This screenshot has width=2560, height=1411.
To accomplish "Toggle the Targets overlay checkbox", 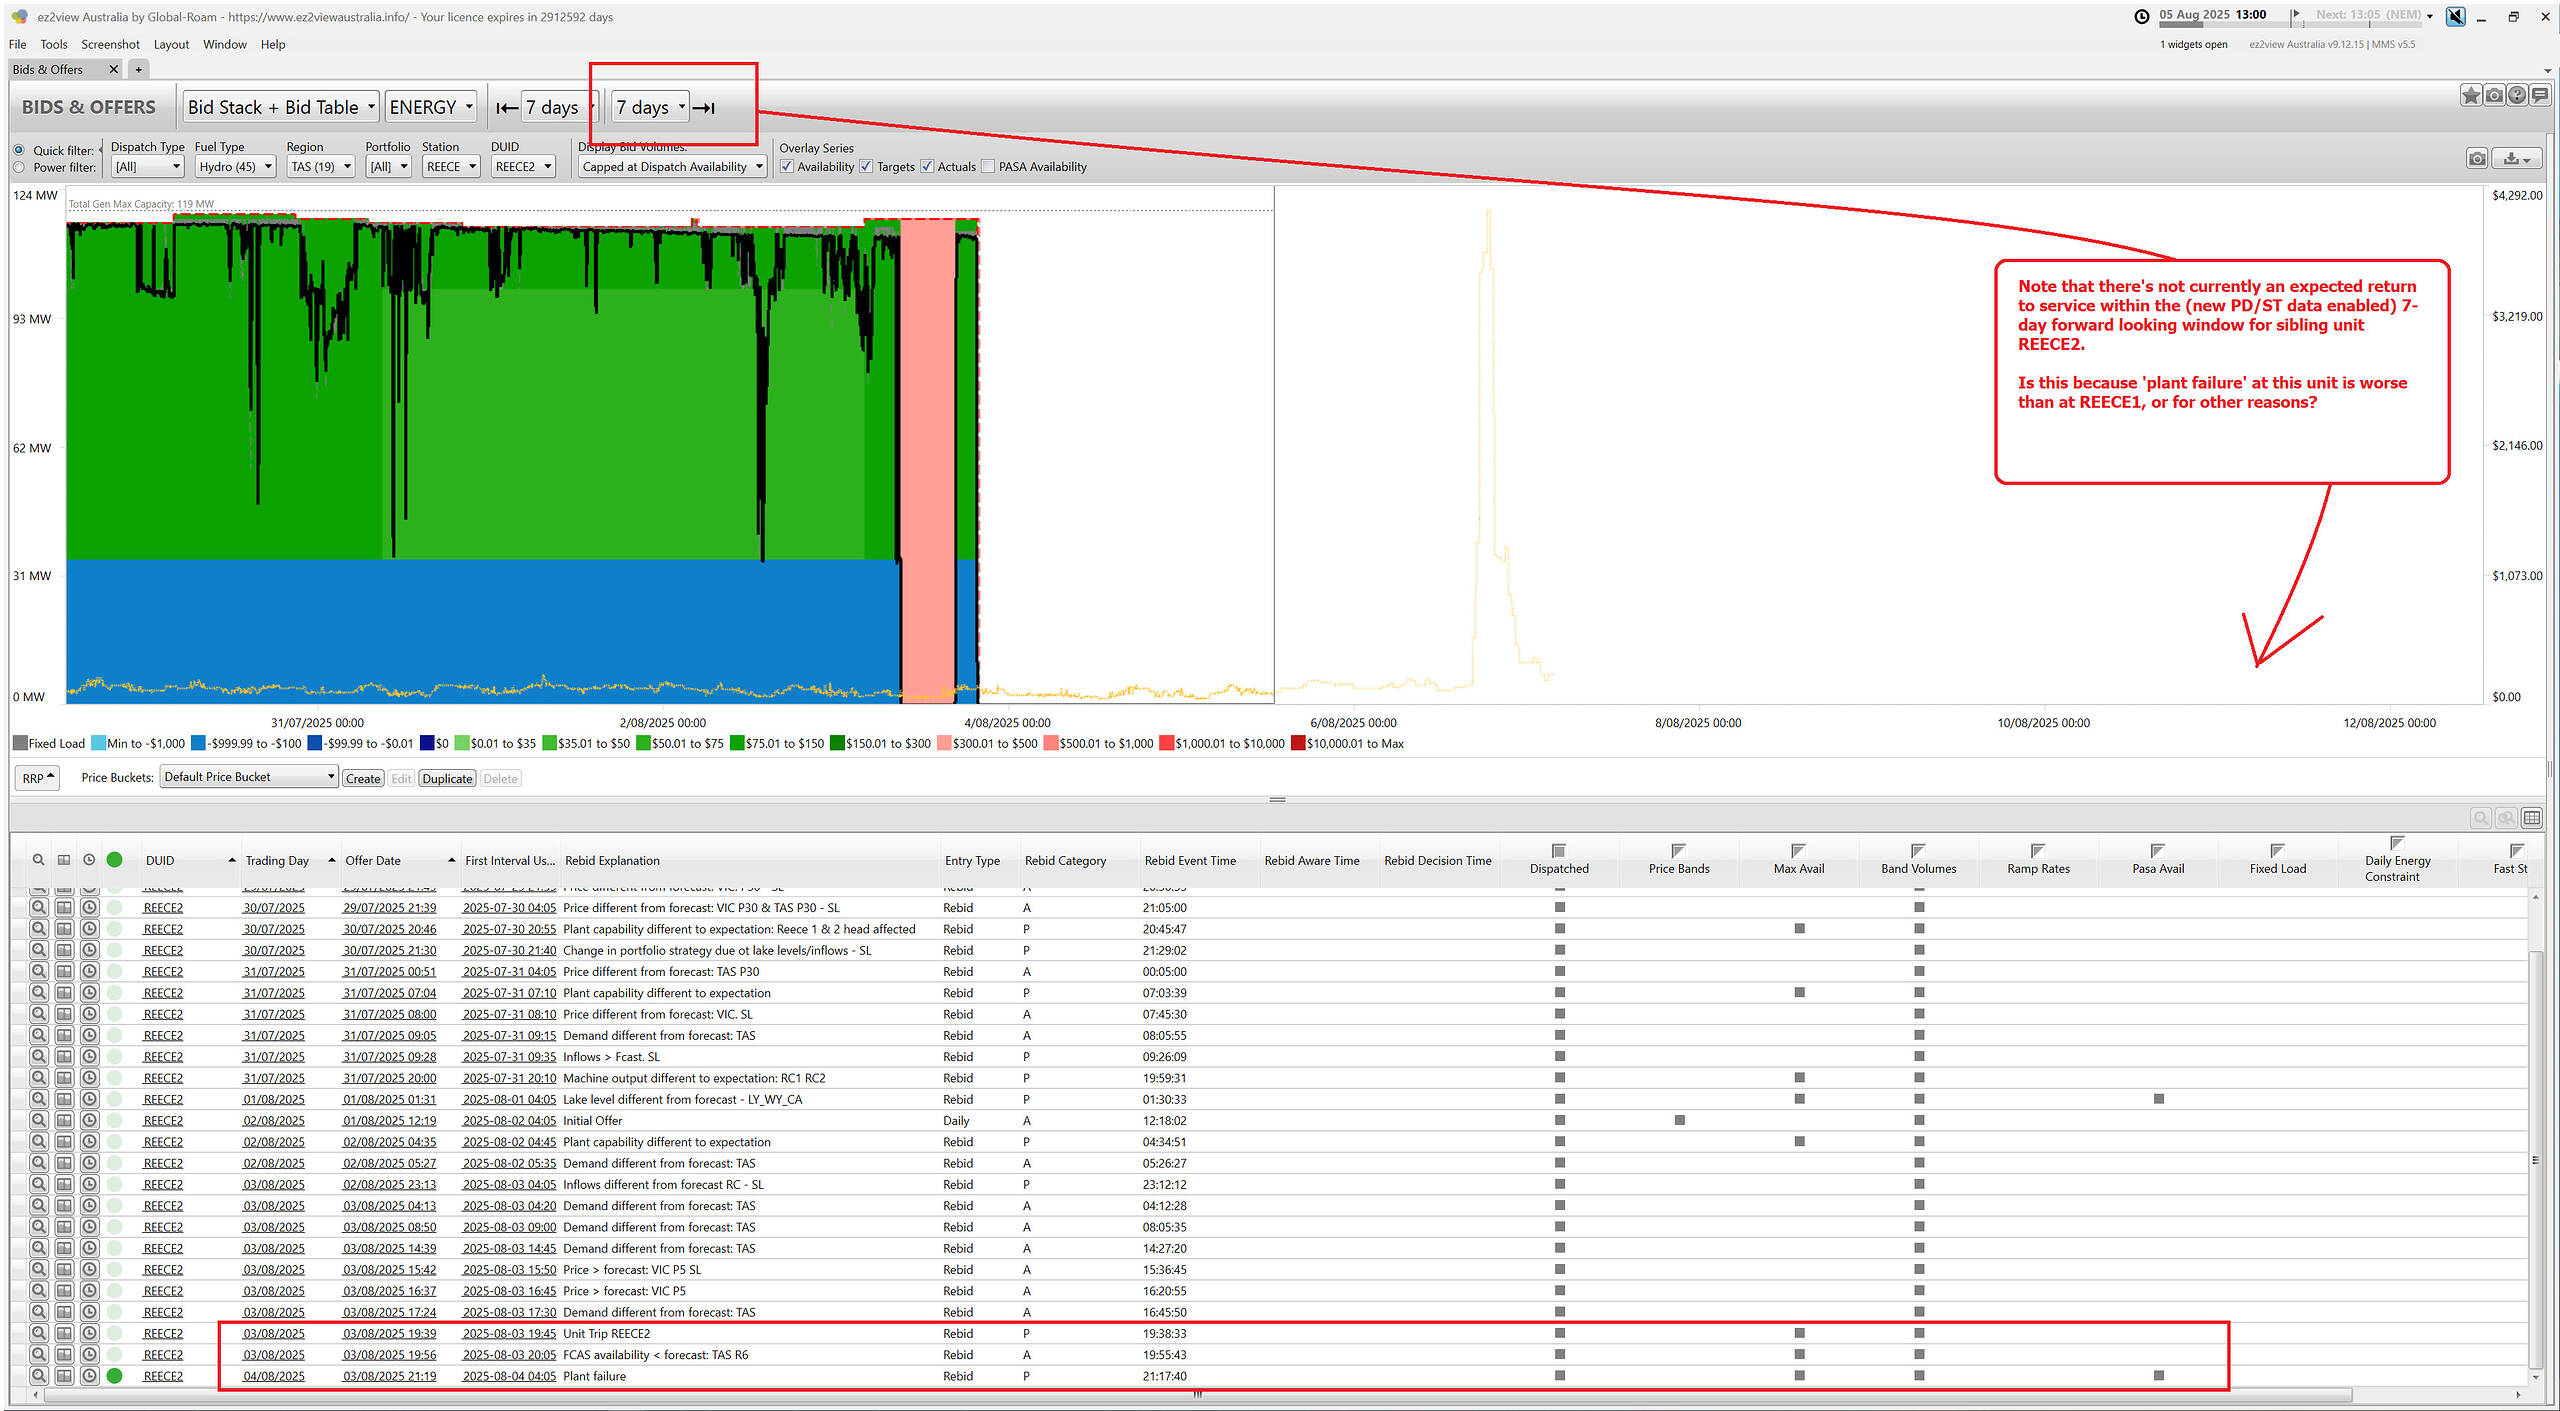I will pyautogui.click(x=866, y=167).
